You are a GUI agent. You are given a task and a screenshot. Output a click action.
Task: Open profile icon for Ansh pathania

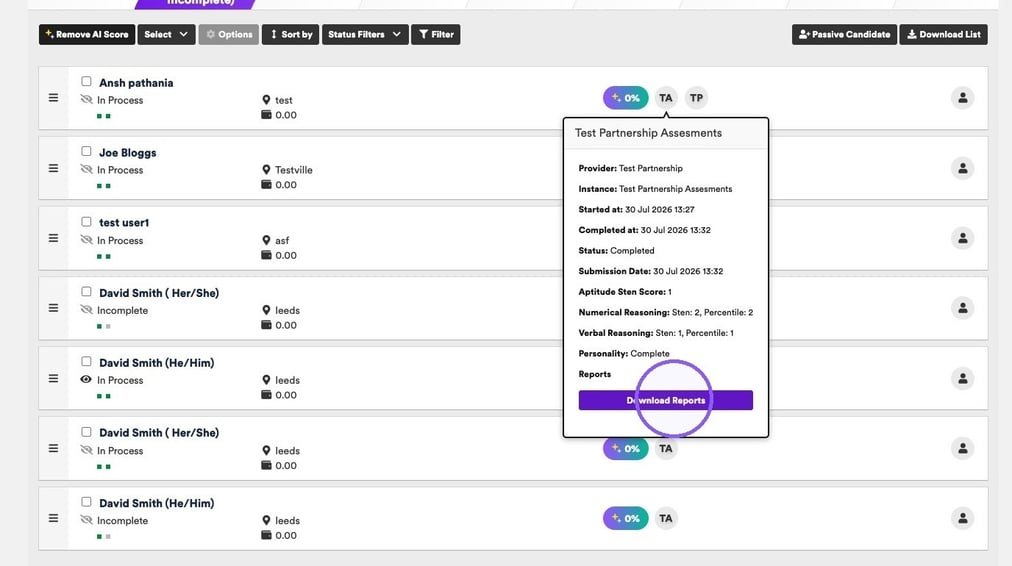(x=962, y=98)
